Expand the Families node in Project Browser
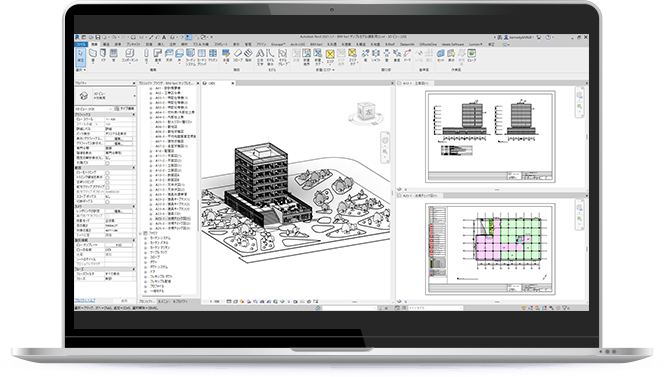Image resolution: width=664 pixels, height=377 pixels. (x=141, y=233)
